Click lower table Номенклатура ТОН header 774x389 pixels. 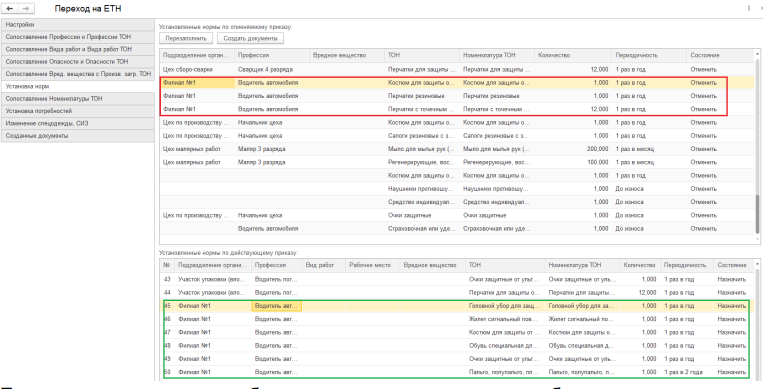(582, 265)
